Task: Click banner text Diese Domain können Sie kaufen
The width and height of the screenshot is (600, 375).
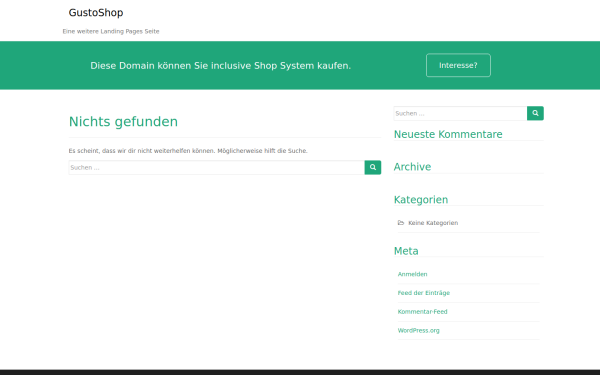Action: 220,66
